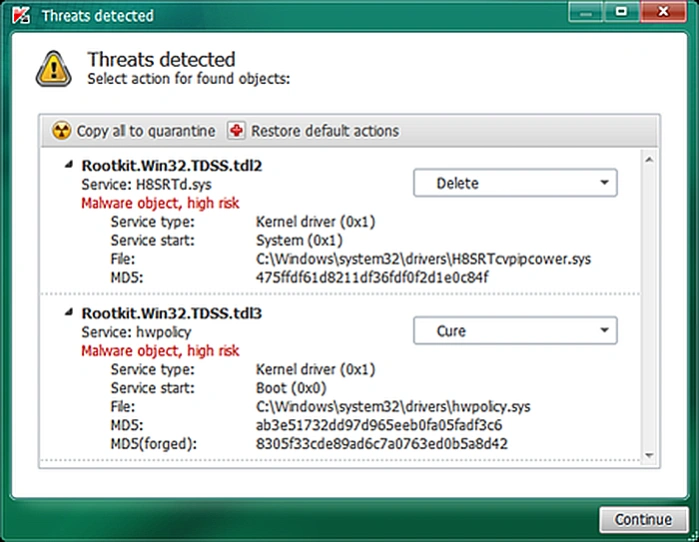Click the scrollbar down arrow

pos(650,455)
